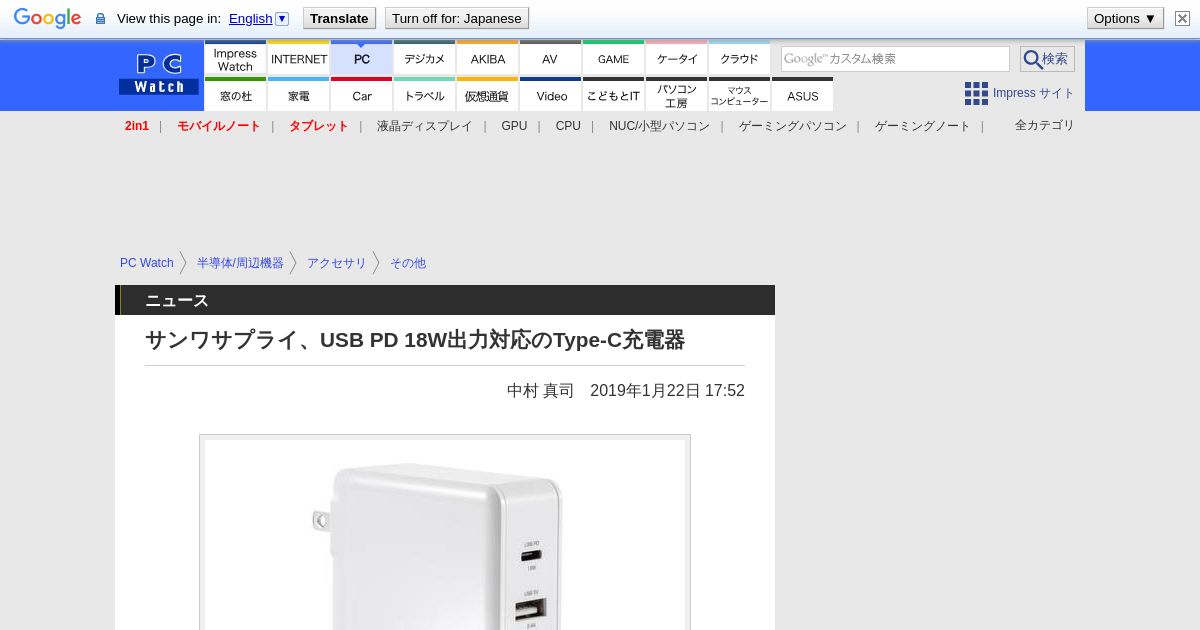
Task: Open the ゲーミングパソコン category link
Action: click(792, 126)
